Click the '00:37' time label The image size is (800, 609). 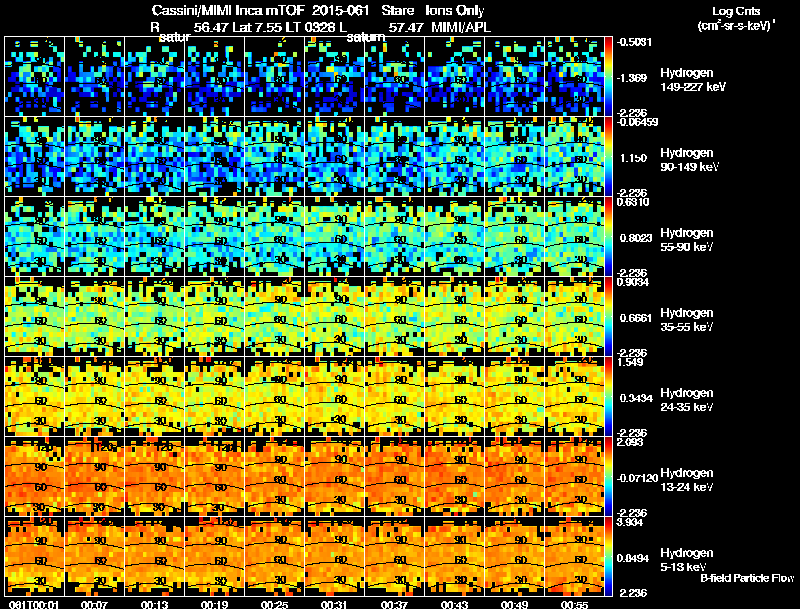(x=394, y=605)
